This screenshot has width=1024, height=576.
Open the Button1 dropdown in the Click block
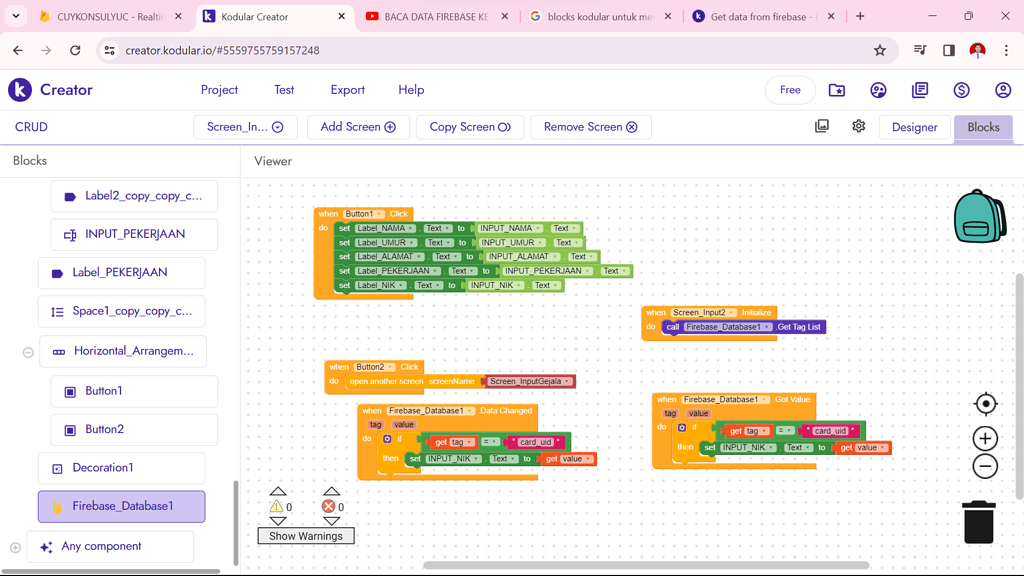click(380, 214)
